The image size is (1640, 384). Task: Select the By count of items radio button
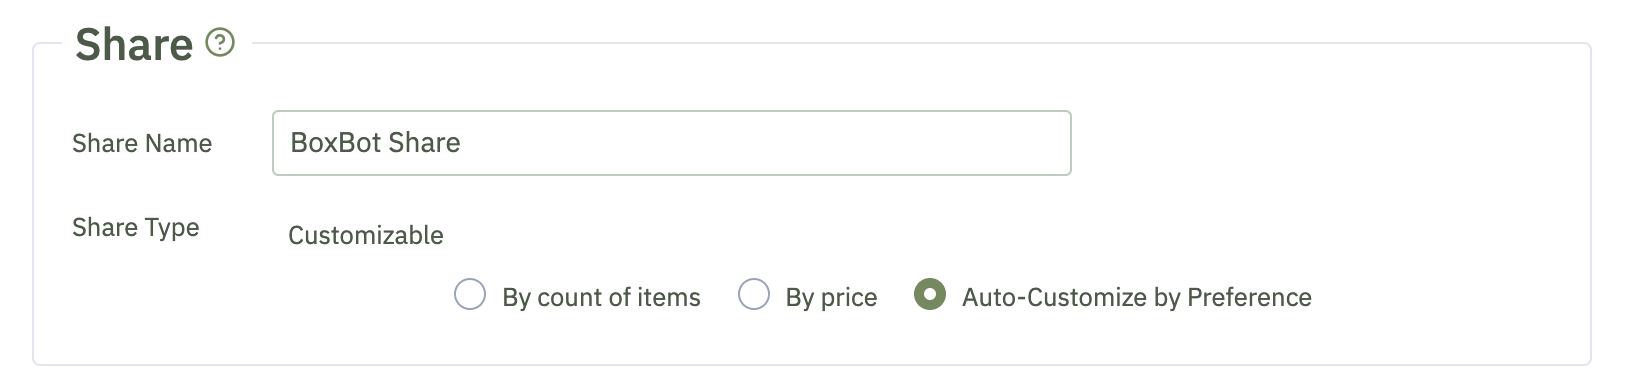pos(470,295)
